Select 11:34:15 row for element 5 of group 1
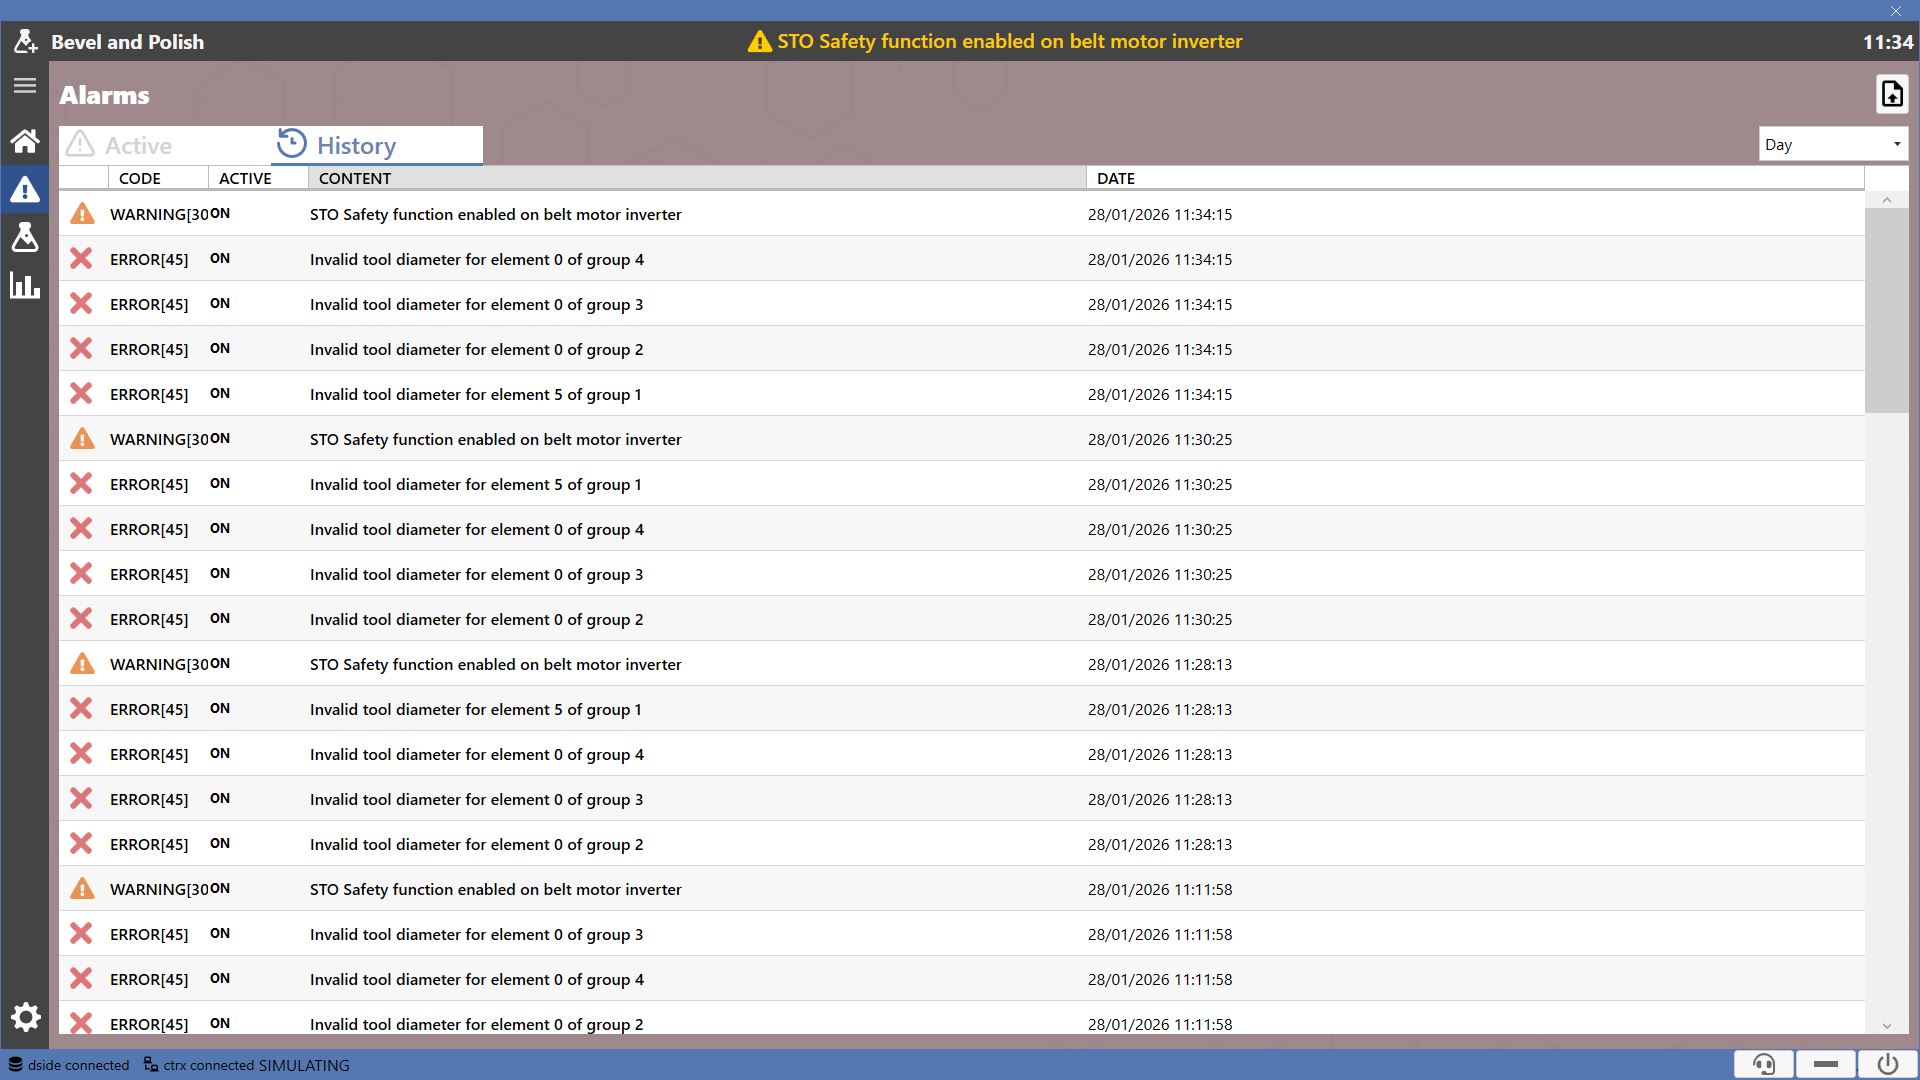Viewport: 1920px width, 1080px height. (x=962, y=393)
